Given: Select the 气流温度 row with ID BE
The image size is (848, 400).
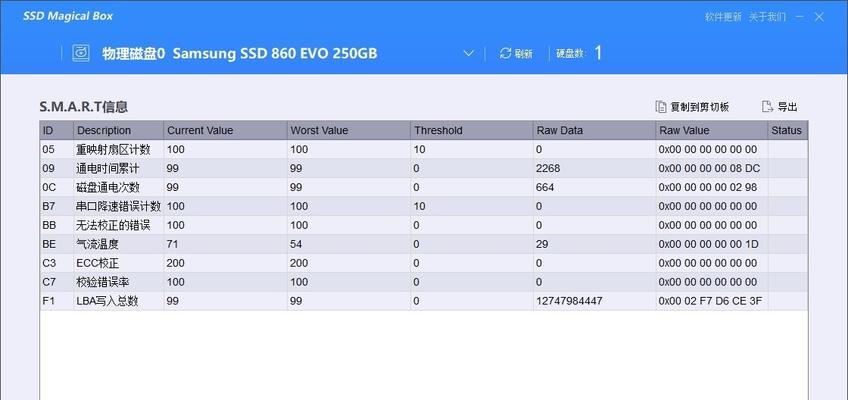Looking at the screenshot, I should point(424,244).
